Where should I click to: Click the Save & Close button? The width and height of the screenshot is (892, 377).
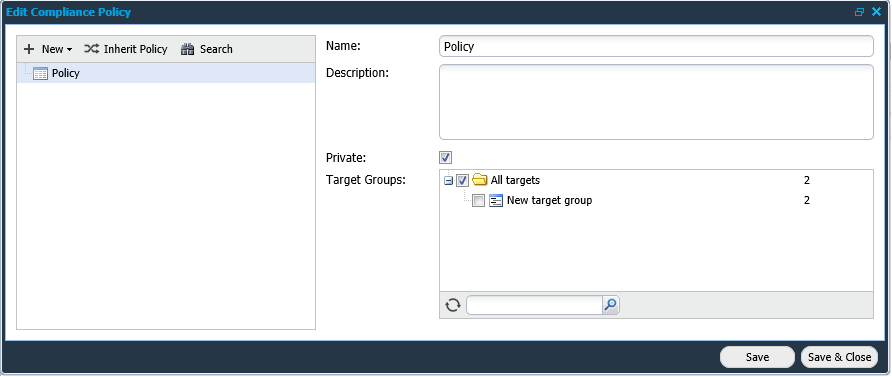pos(839,357)
